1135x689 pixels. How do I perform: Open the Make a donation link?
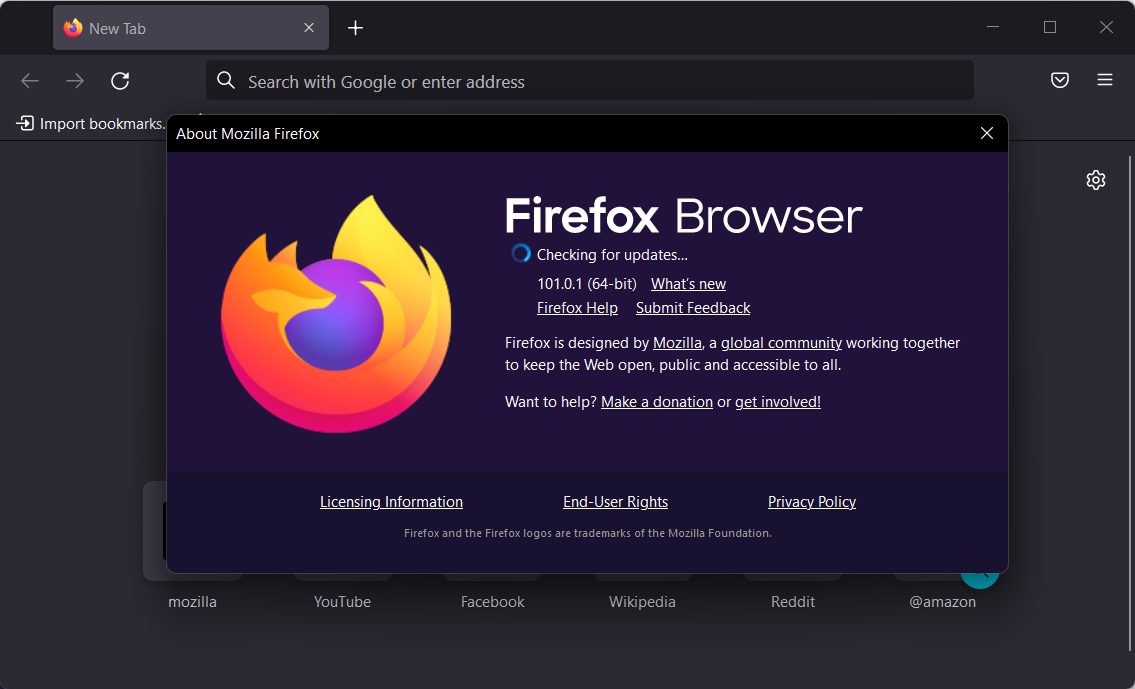tap(657, 402)
